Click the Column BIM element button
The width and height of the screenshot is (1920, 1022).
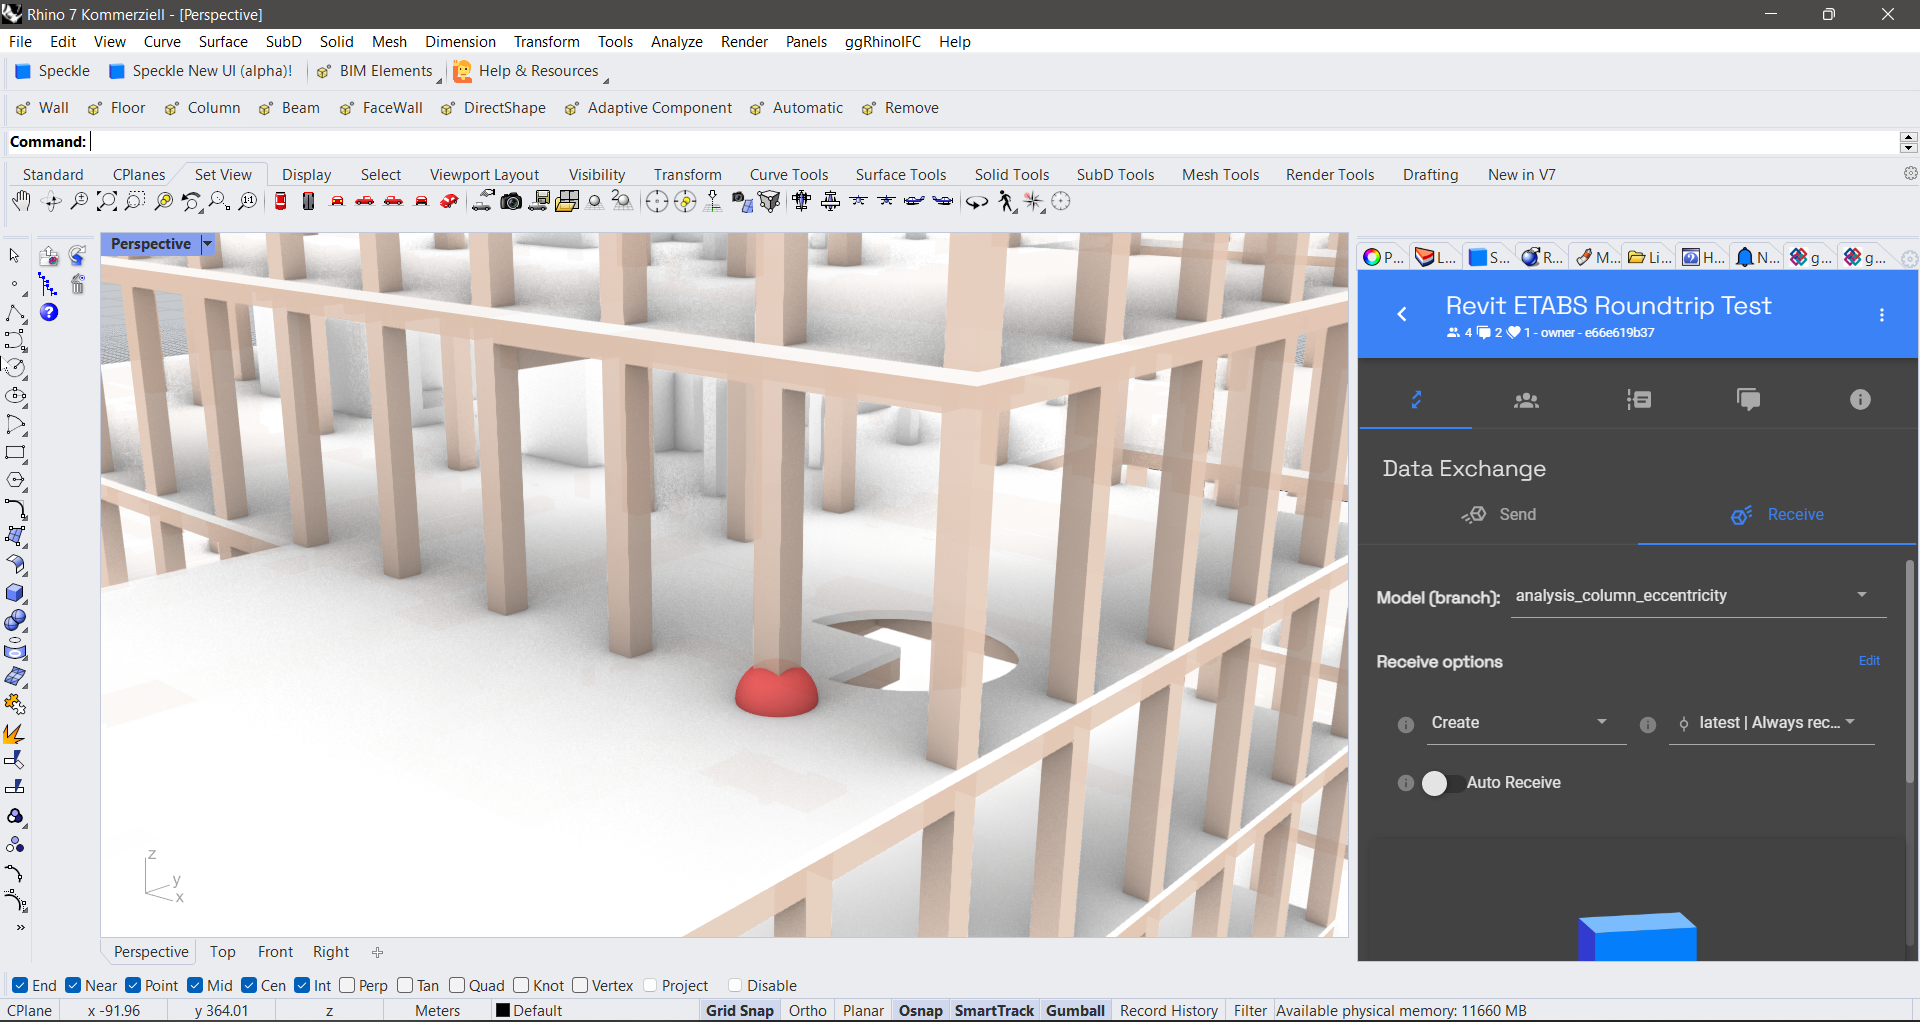click(x=203, y=108)
